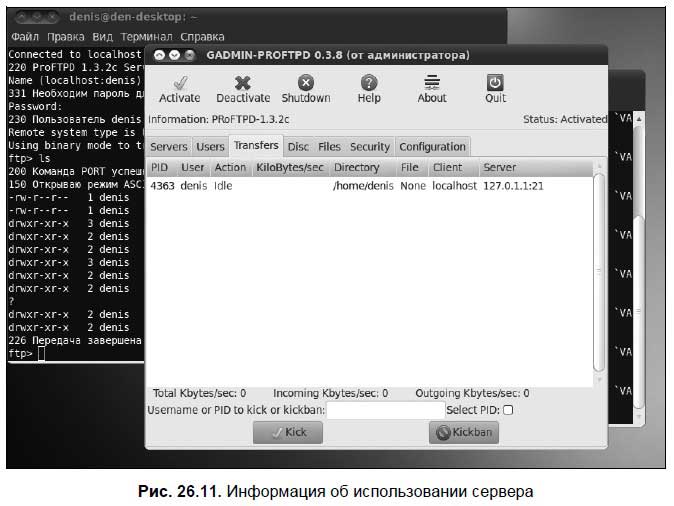This screenshot has height=506, width=674.
Task: Open the Users tab
Action: (x=210, y=147)
